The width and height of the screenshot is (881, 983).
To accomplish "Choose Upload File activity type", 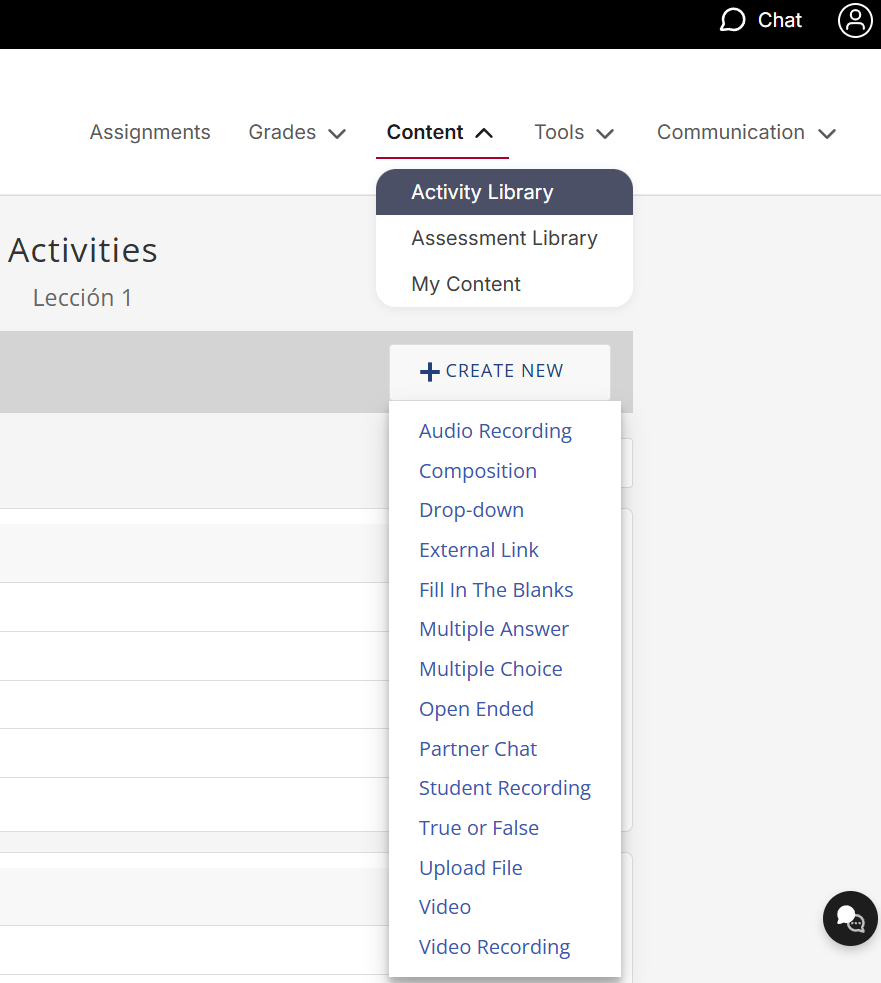I will [470, 868].
